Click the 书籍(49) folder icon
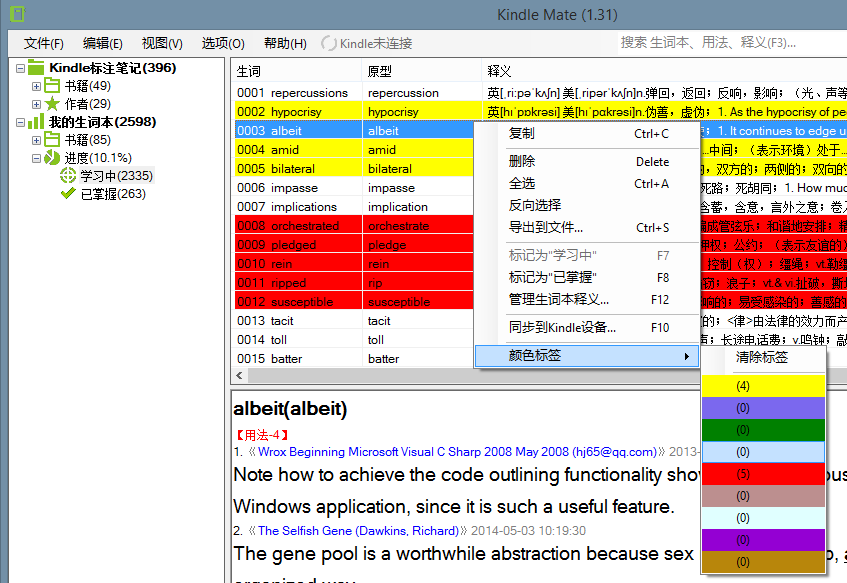Viewport: 847px width, 583px height. (x=52, y=85)
